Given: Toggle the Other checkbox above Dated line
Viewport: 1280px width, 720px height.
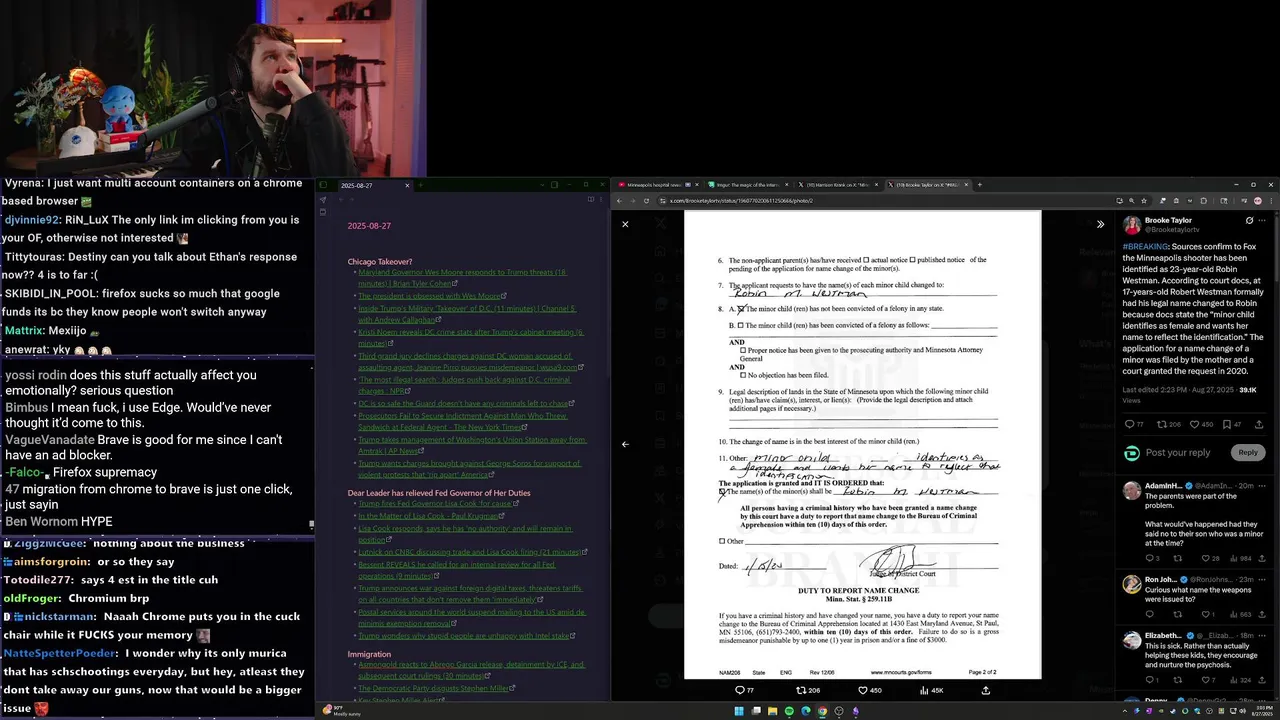Looking at the screenshot, I should [x=722, y=541].
